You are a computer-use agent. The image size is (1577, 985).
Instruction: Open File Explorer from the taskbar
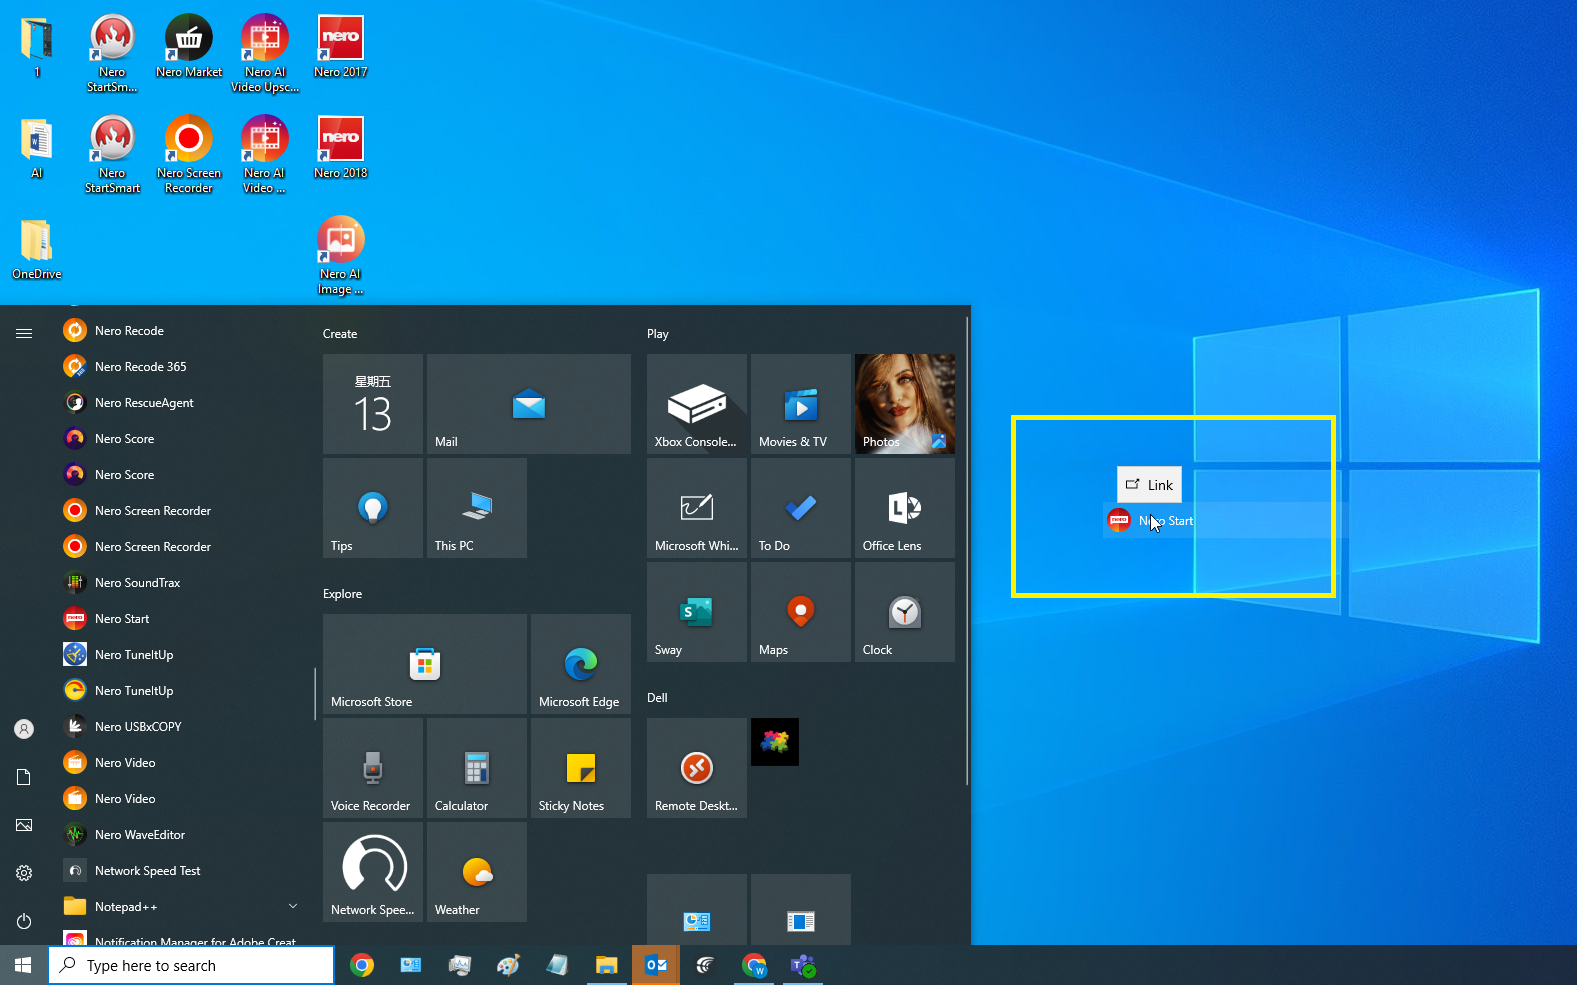[x=607, y=965]
